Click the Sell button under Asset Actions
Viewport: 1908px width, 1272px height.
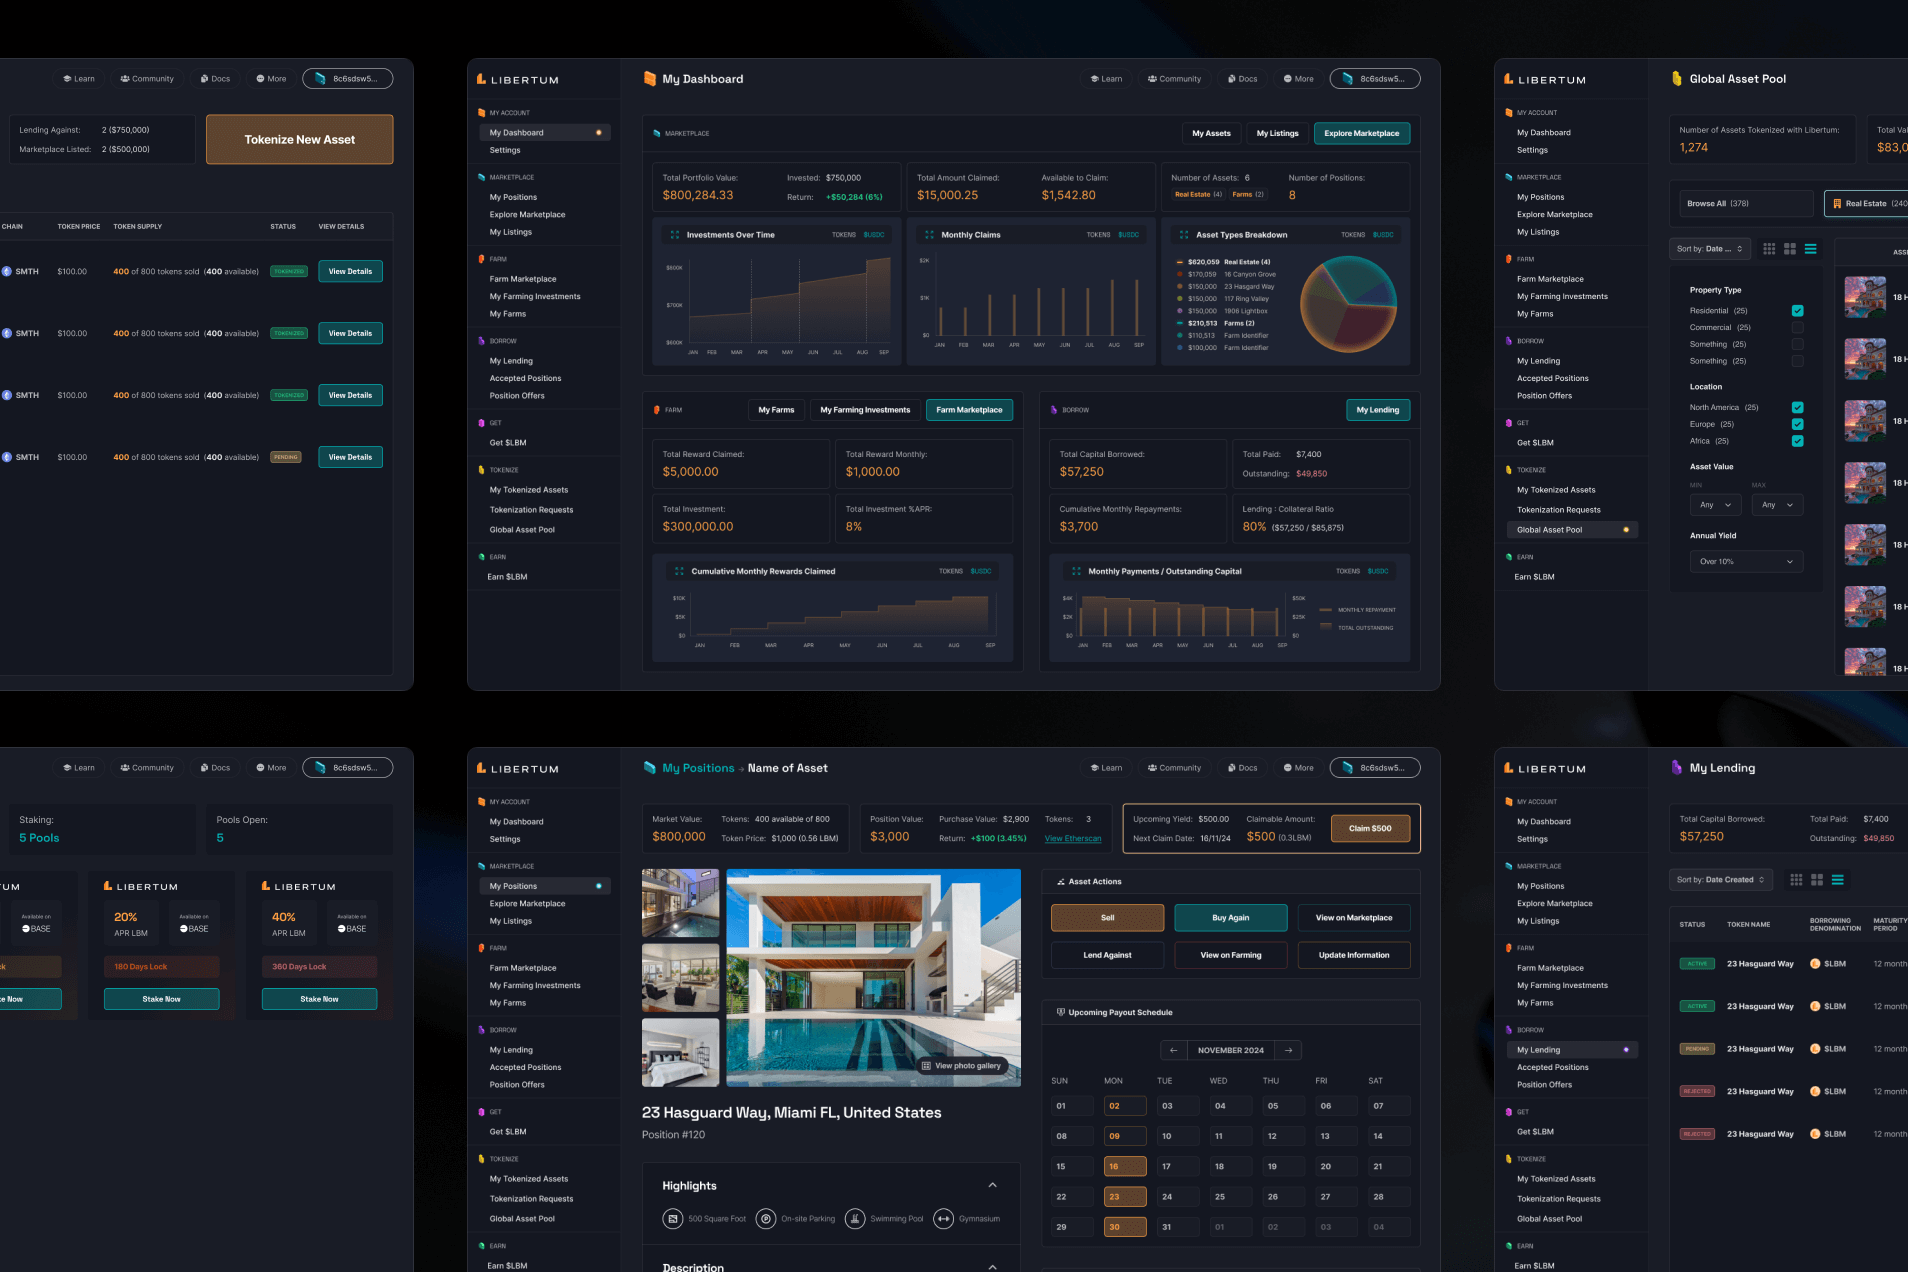[1107, 918]
